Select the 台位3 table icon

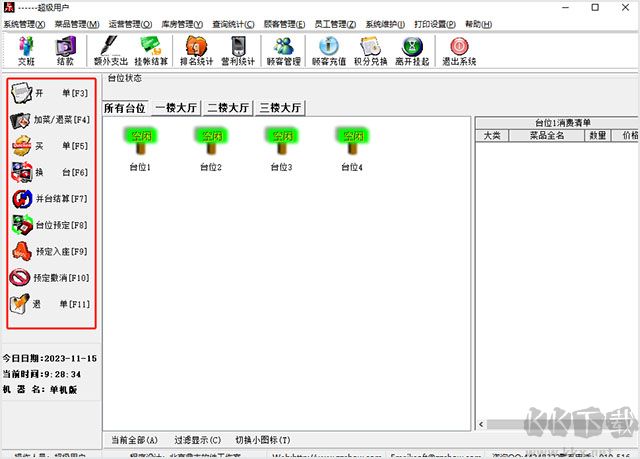(282, 149)
